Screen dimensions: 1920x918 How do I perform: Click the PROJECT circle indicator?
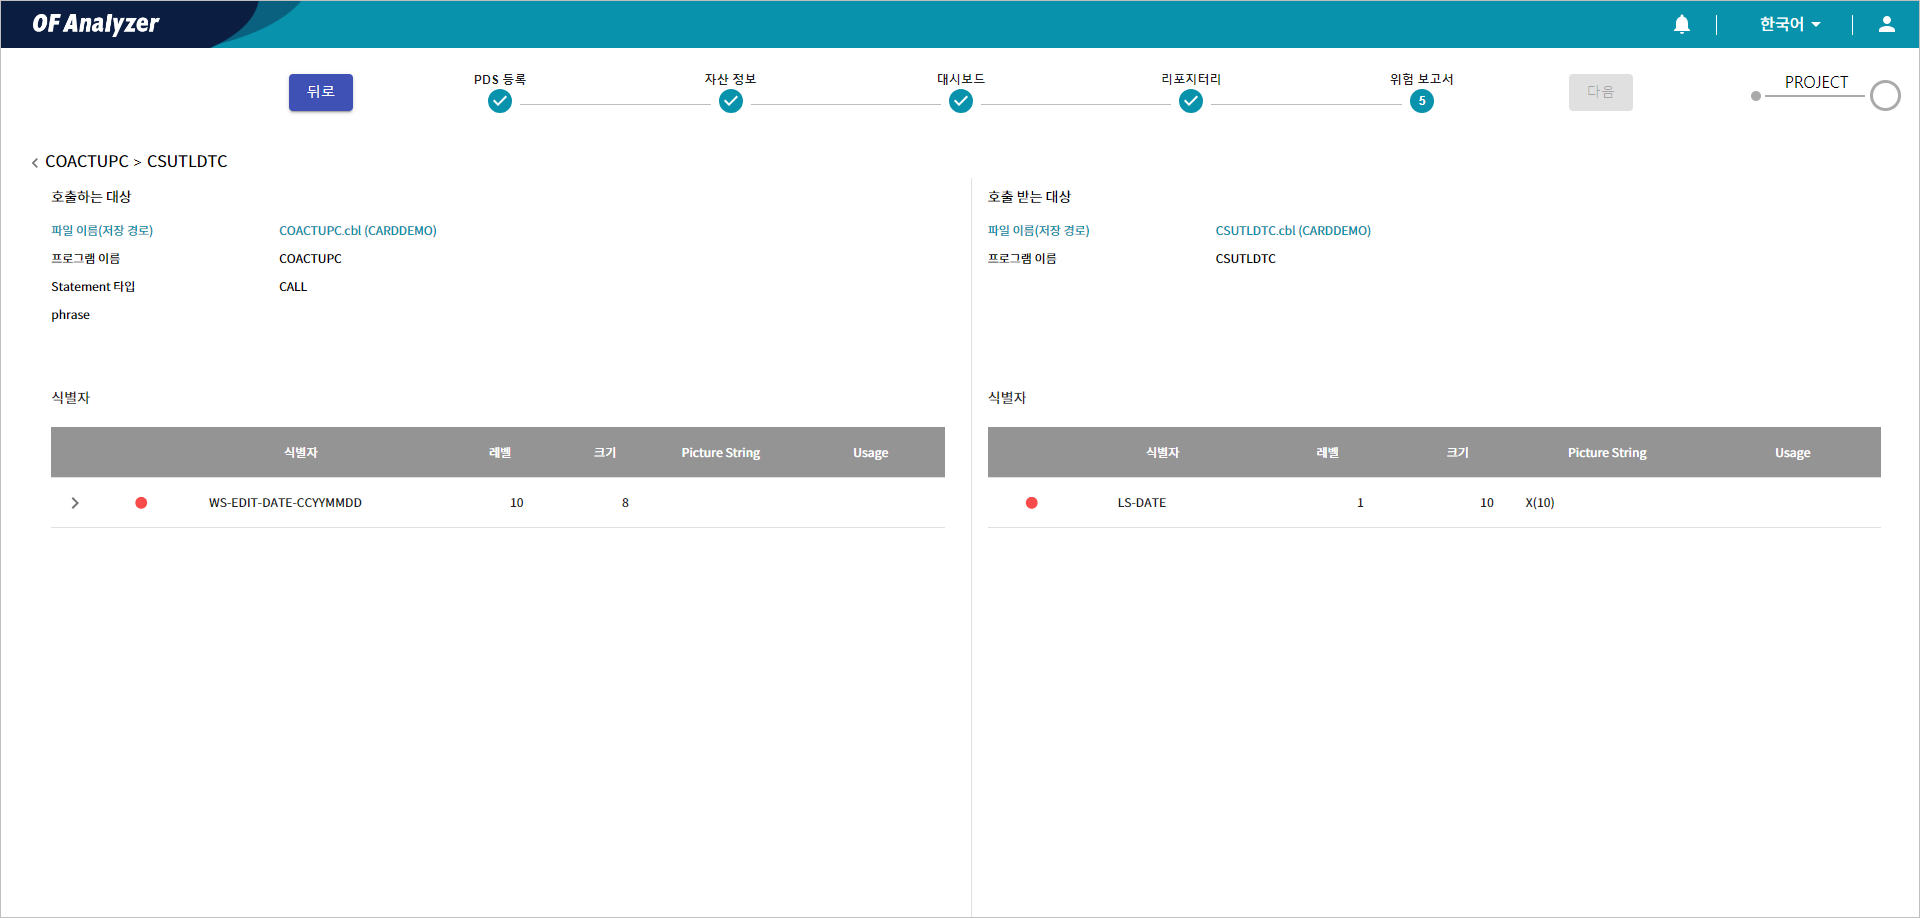(x=1885, y=96)
